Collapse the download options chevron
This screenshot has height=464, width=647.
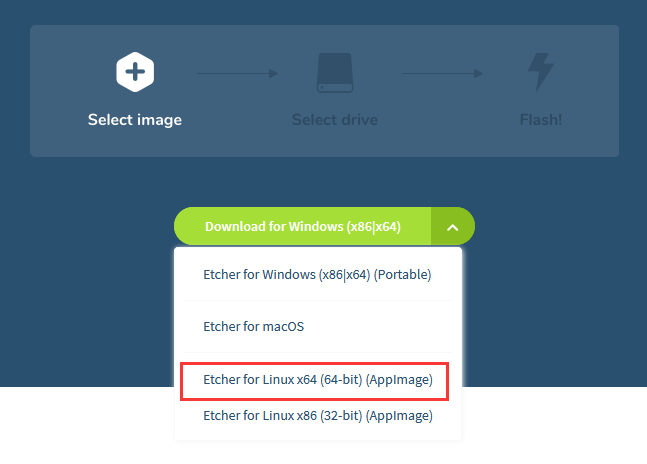tap(453, 226)
